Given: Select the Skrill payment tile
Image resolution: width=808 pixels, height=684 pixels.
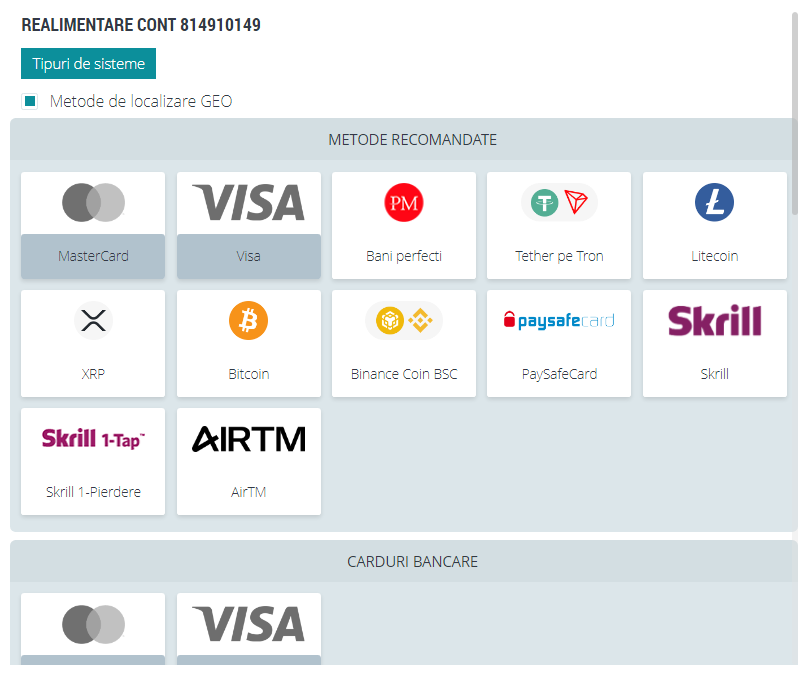Looking at the screenshot, I should point(714,343).
